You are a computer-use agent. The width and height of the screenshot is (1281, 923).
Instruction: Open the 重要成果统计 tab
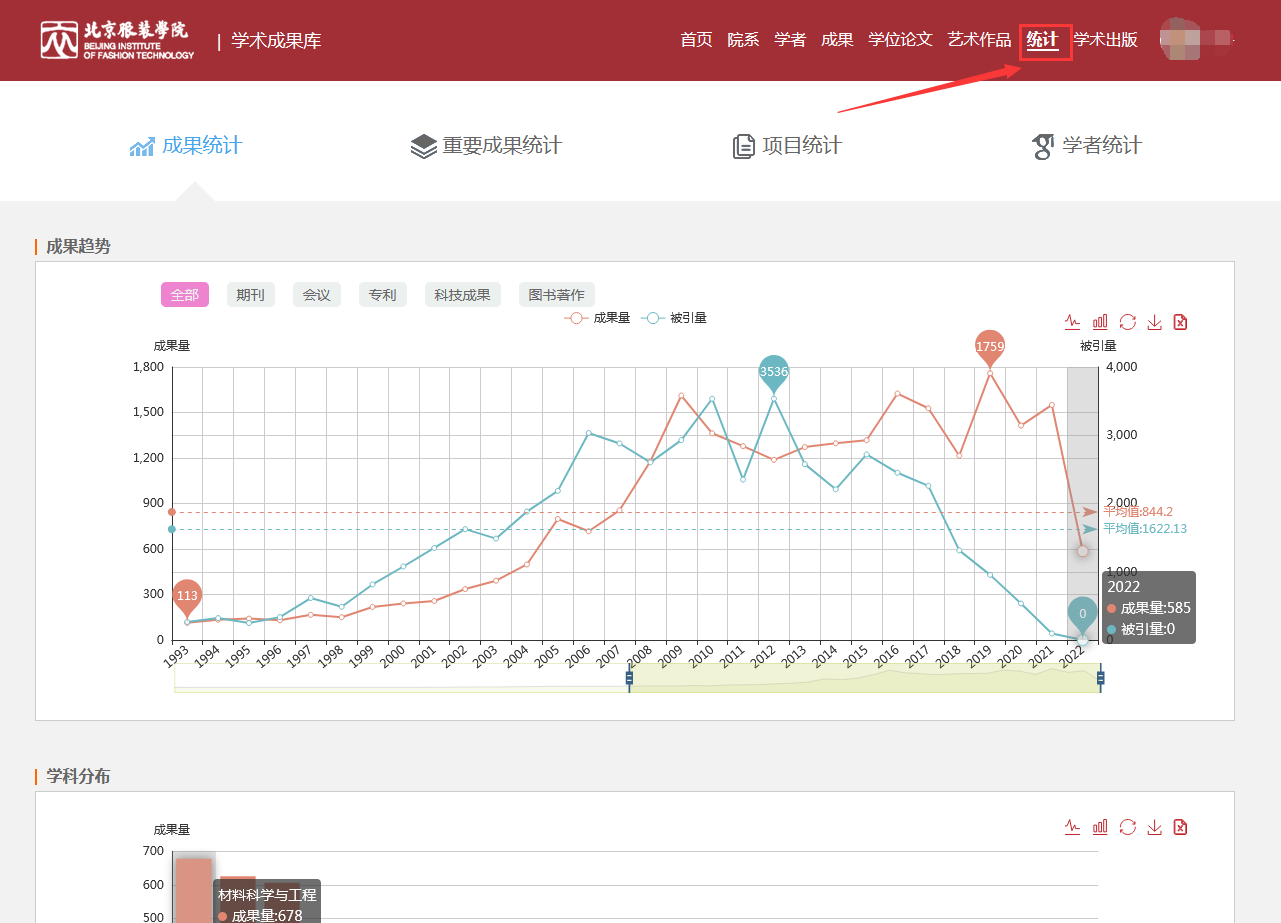click(486, 146)
